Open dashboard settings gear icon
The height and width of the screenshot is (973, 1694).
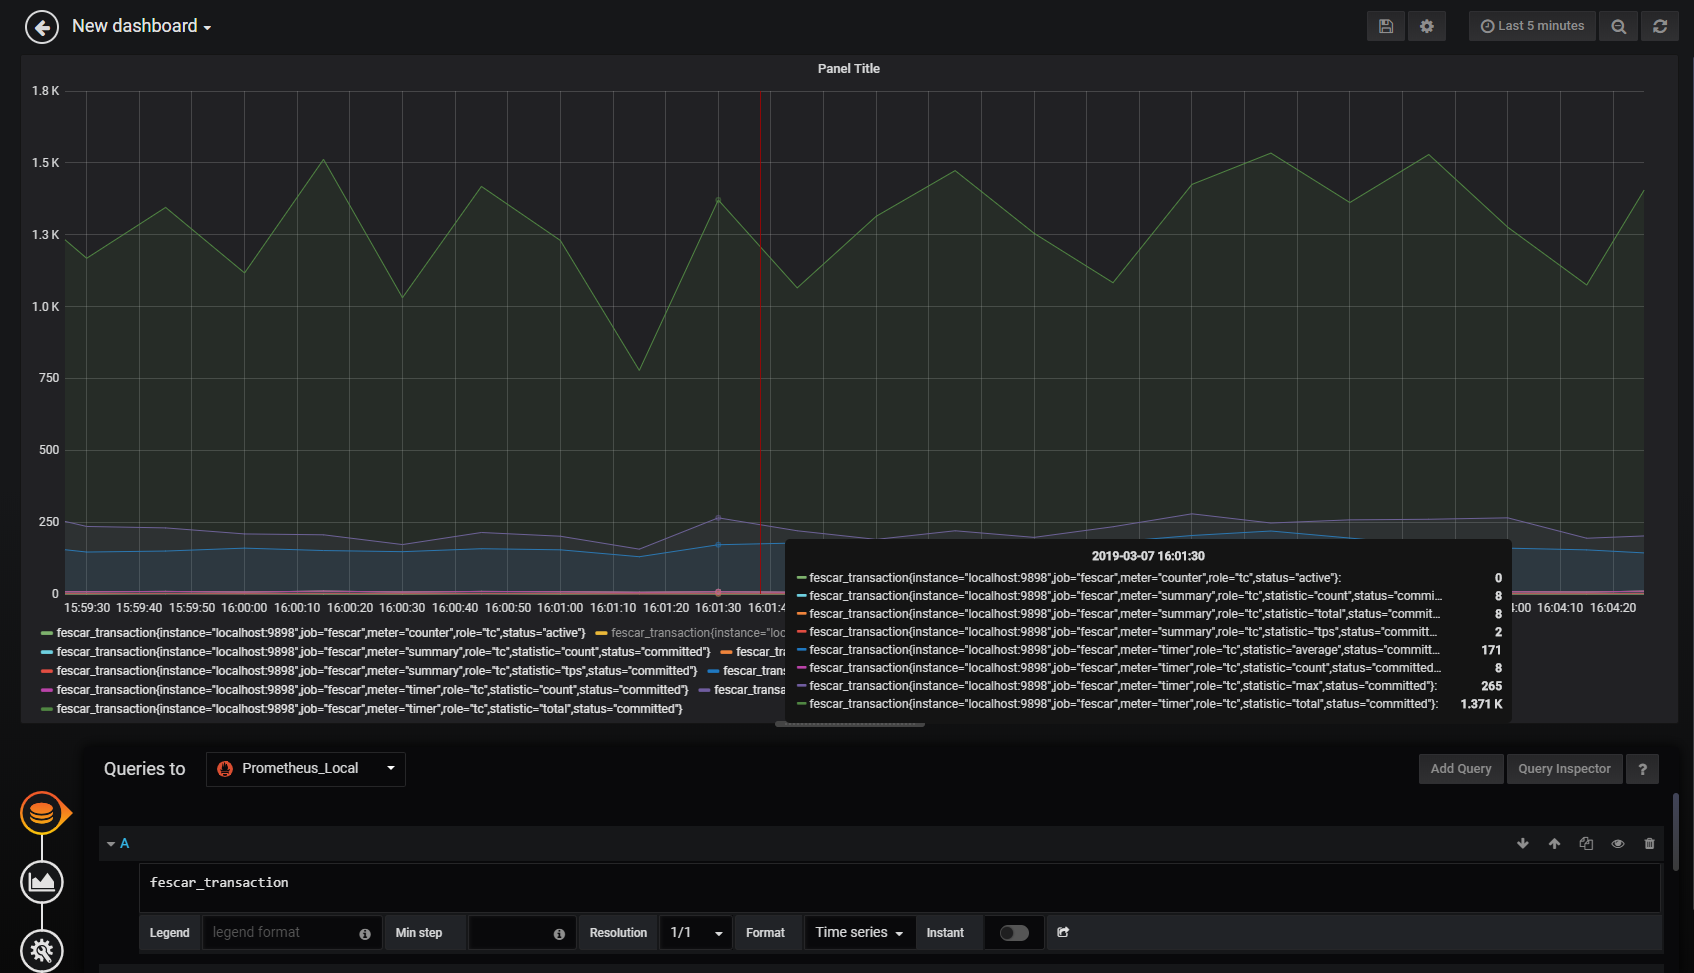pyautogui.click(x=1427, y=26)
